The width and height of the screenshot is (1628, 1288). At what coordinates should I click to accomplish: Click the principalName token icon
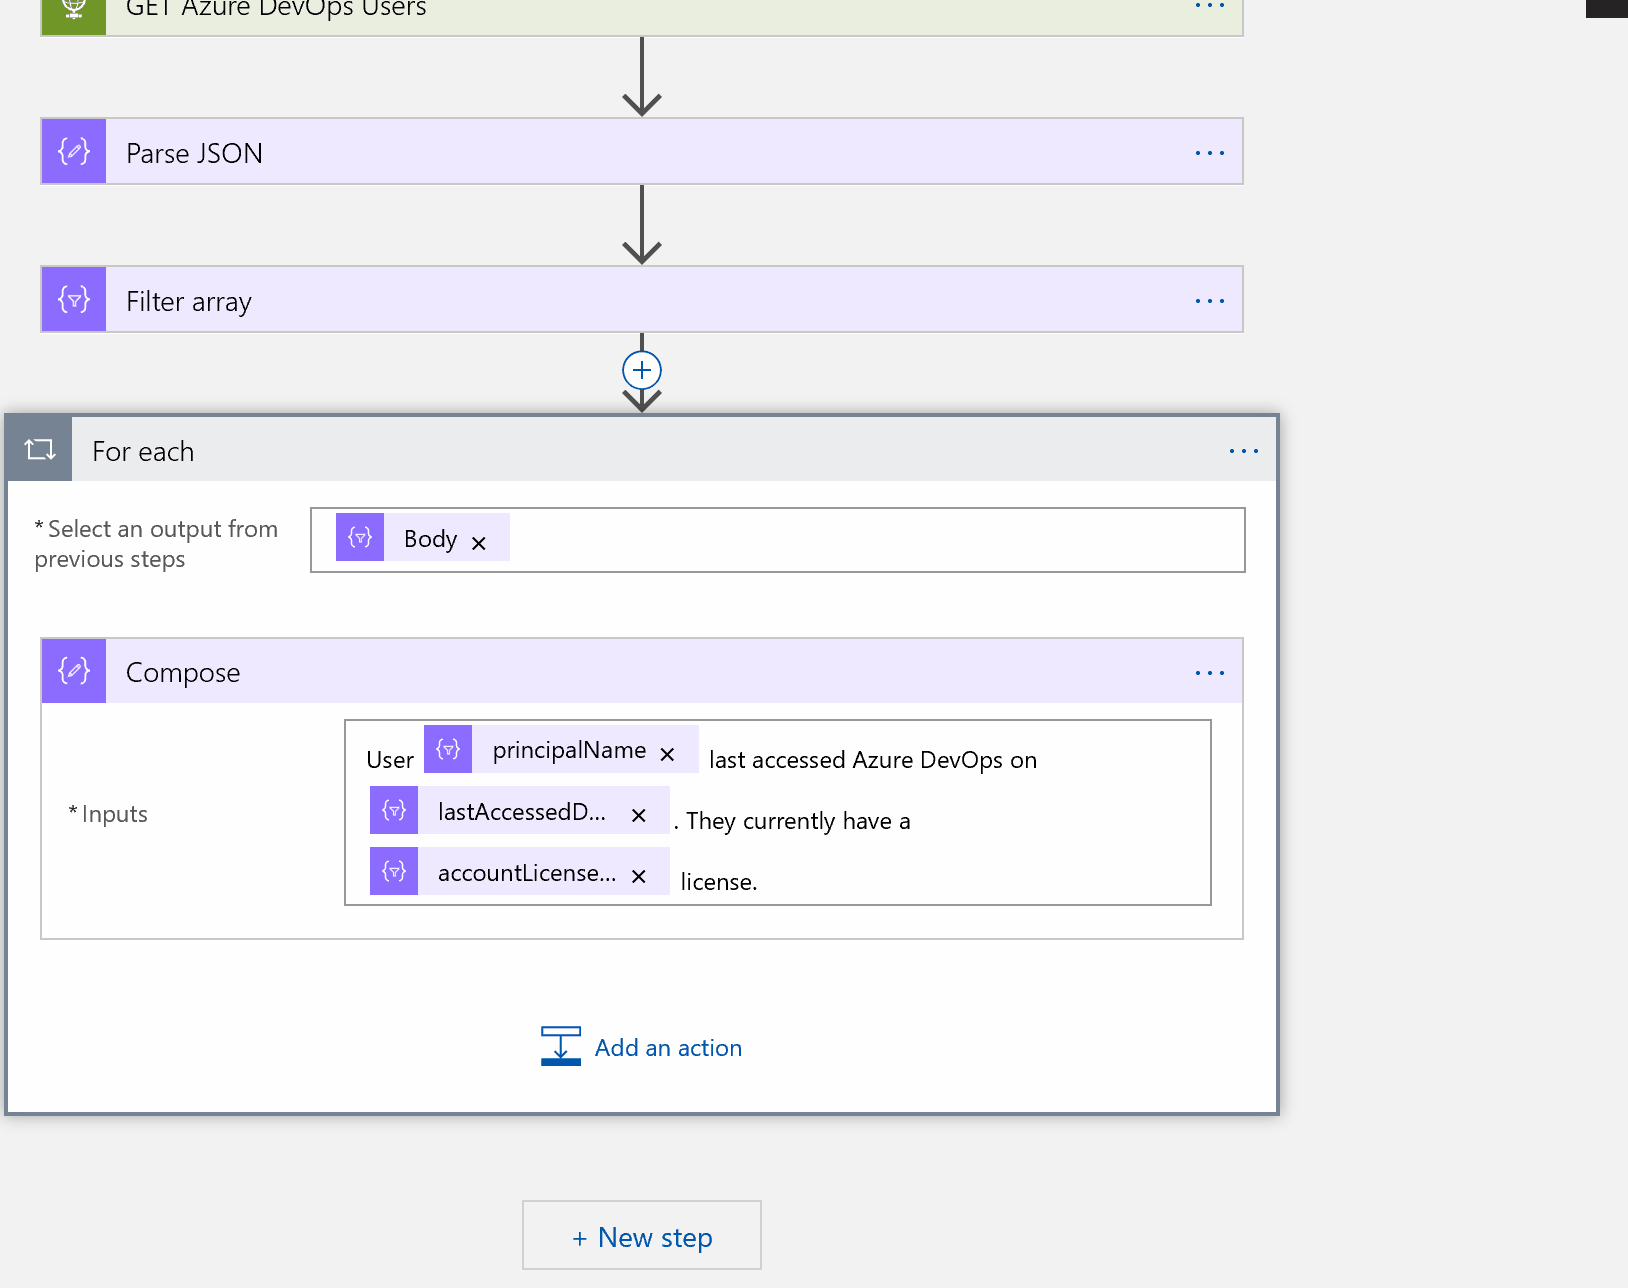(448, 749)
